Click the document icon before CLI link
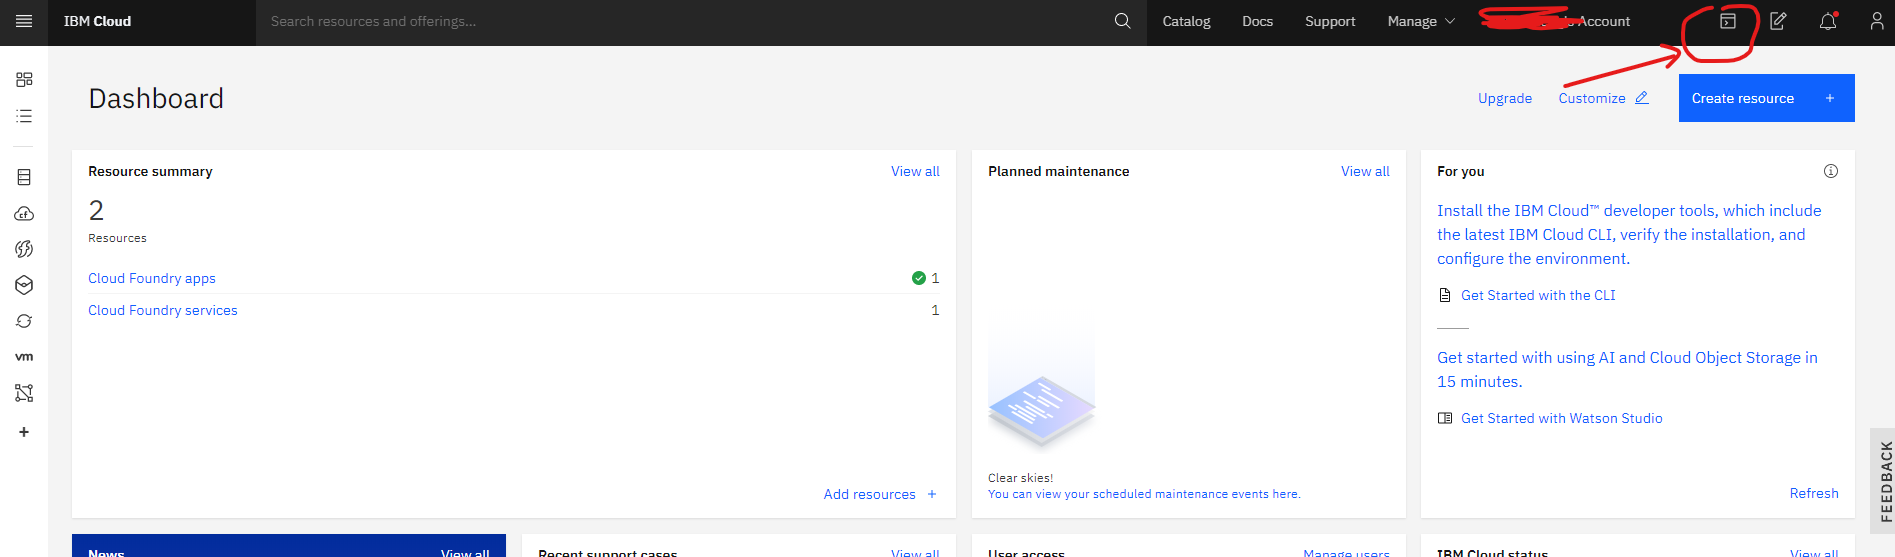Viewport: 1895px width, 557px height. point(1444,295)
